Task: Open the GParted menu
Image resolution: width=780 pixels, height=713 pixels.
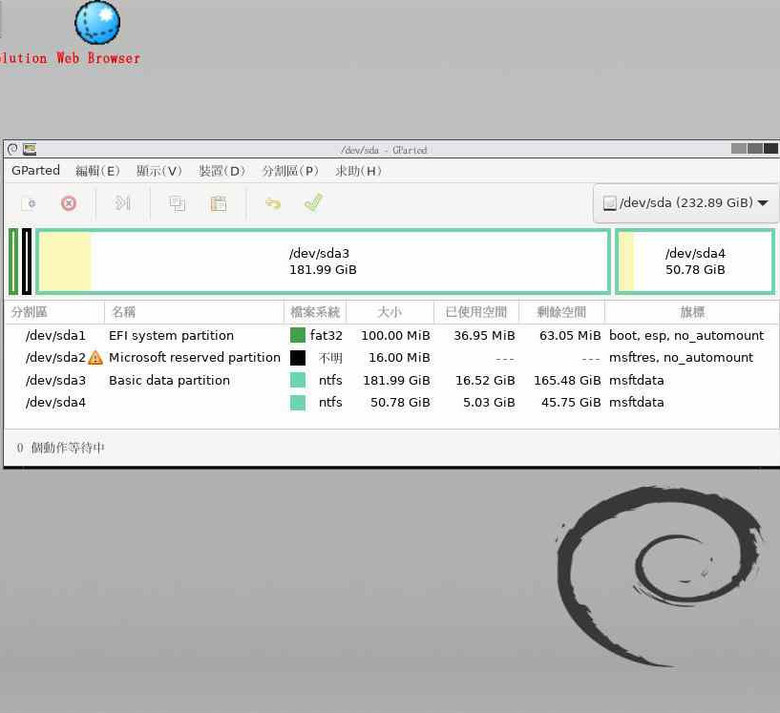Action: [36, 171]
